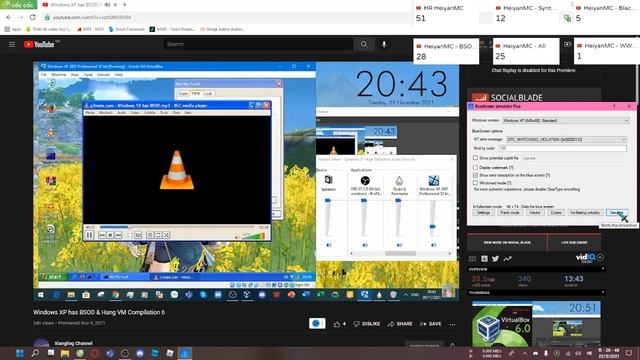Open the Codes dropdown button
Image resolution: width=640 pixels, height=360 pixels.
[556, 213]
